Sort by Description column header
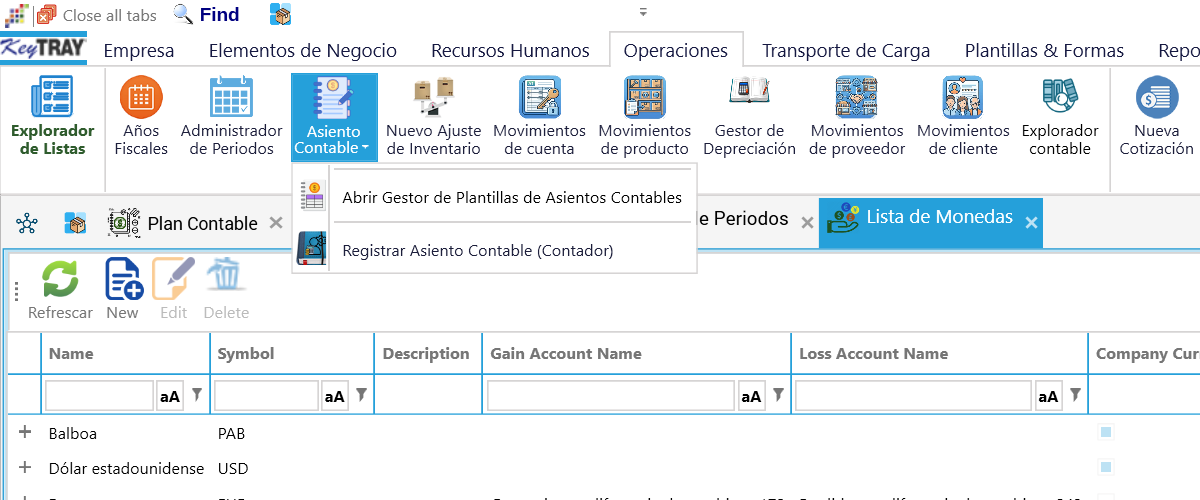Viewport: 1200px width, 500px height. 428,354
